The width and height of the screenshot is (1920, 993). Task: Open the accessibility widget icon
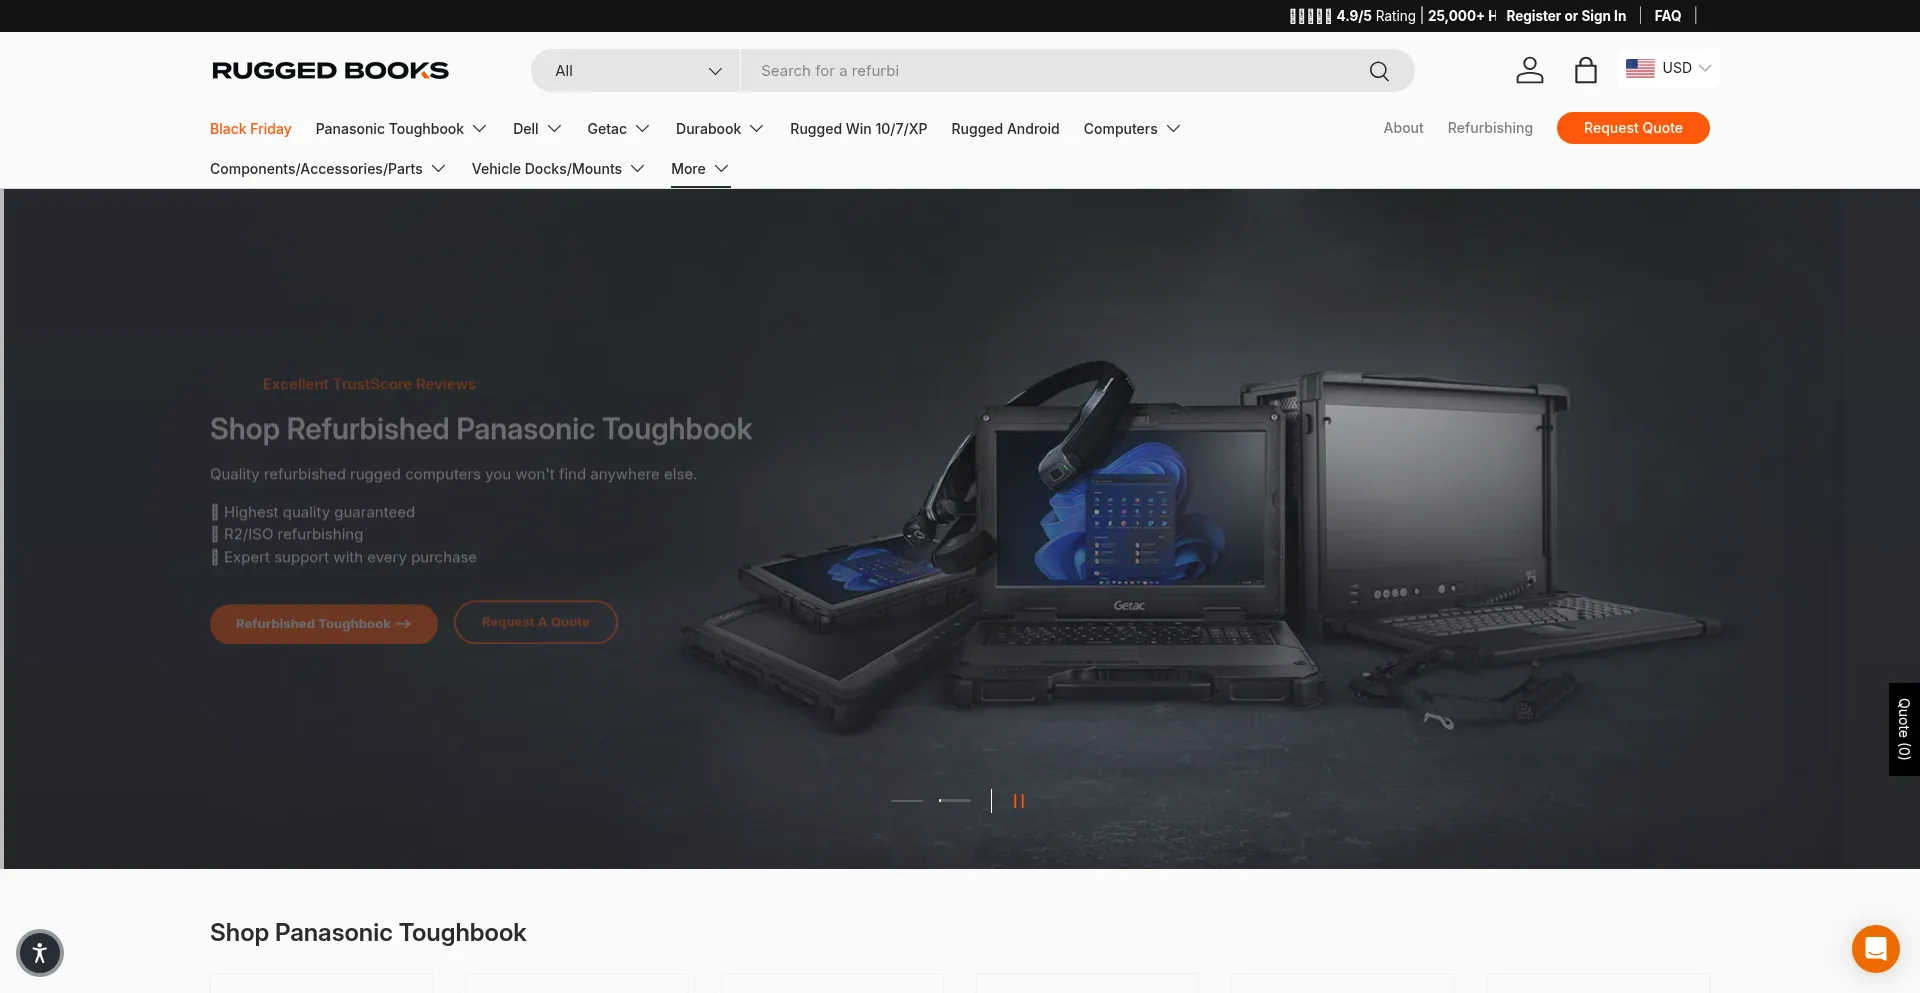[40, 952]
